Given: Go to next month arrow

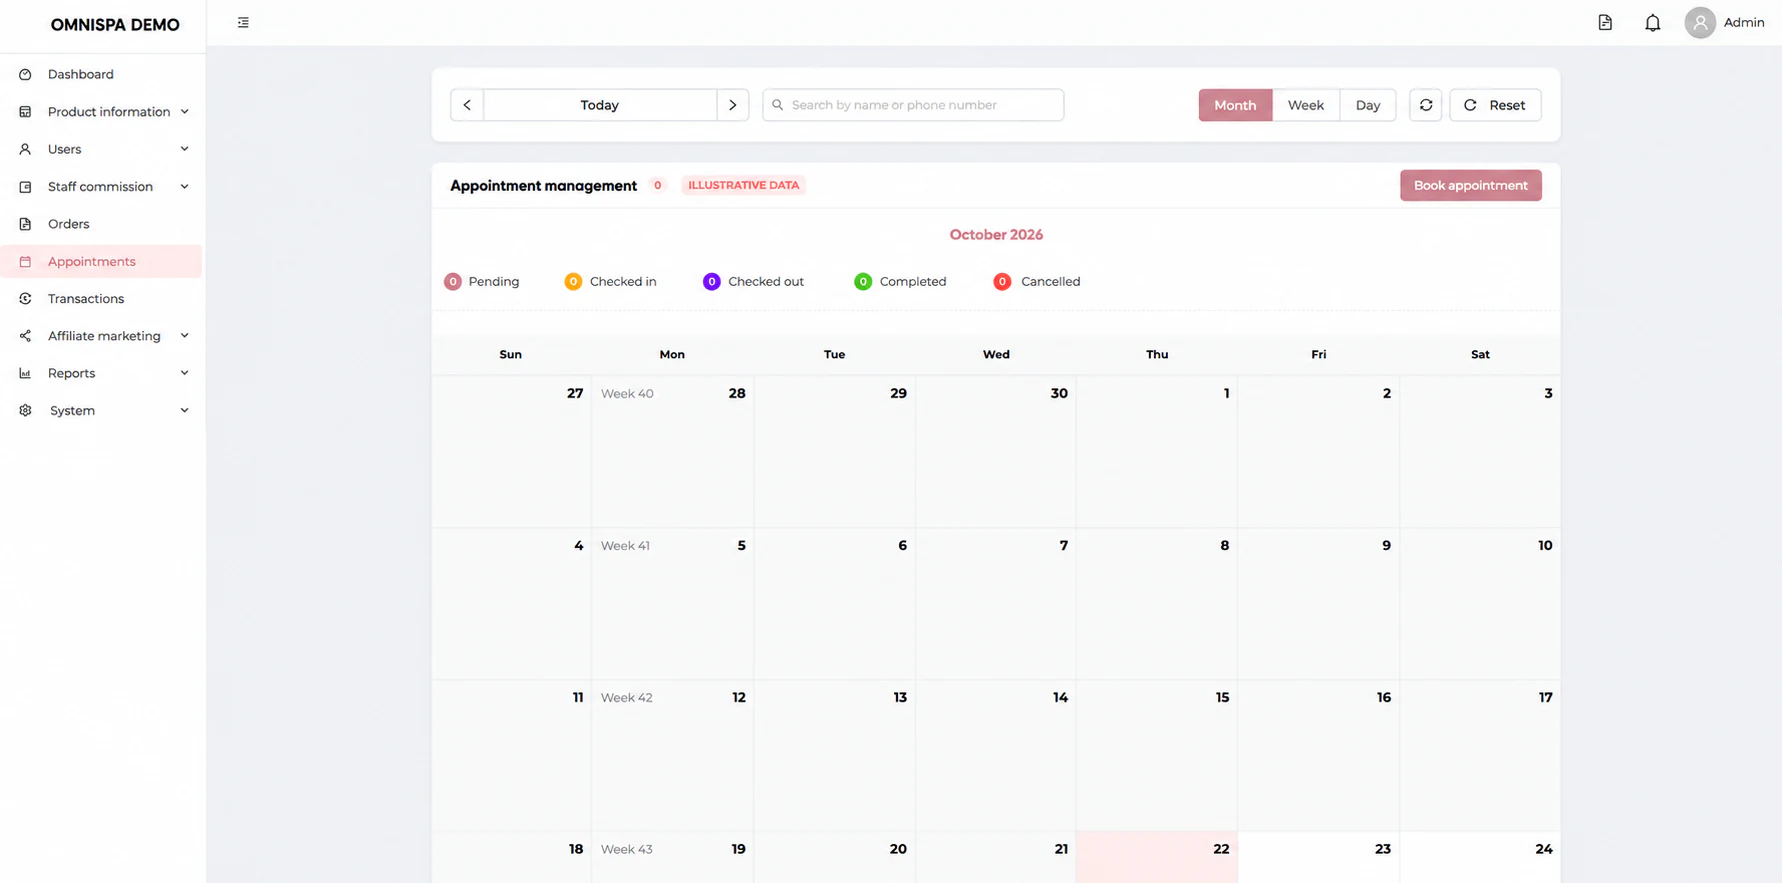Looking at the screenshot, I should pyautogui.click(x=733, y=105).
